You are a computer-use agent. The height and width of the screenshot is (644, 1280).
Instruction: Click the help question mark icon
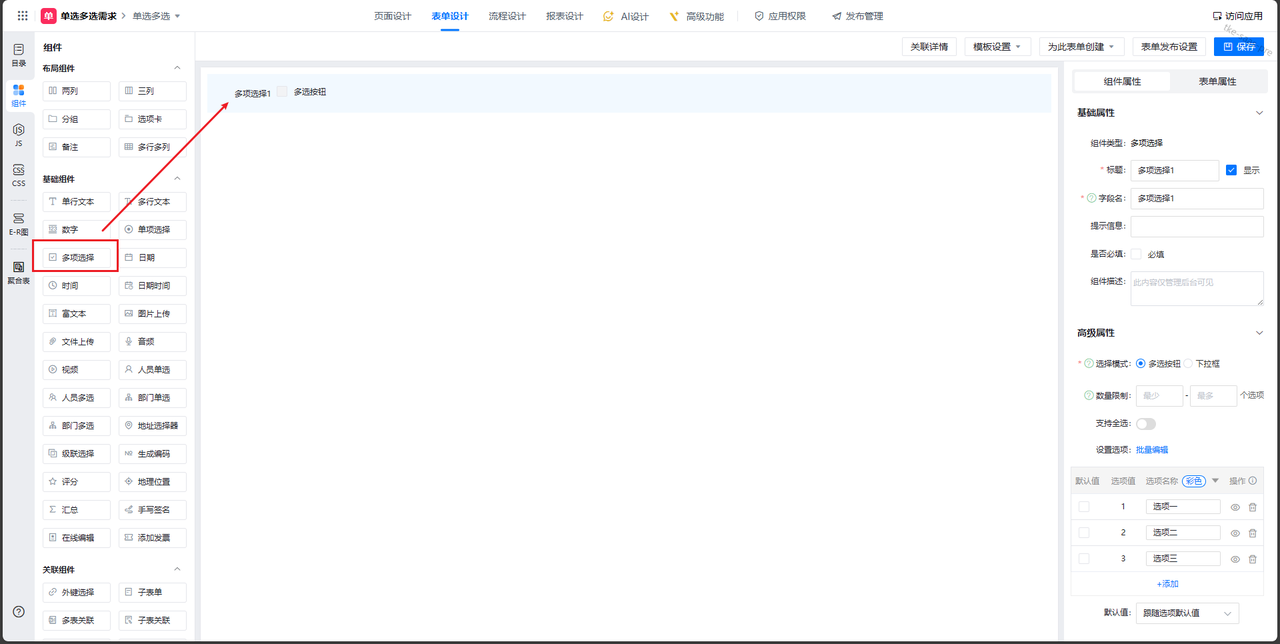coord(18,611)
